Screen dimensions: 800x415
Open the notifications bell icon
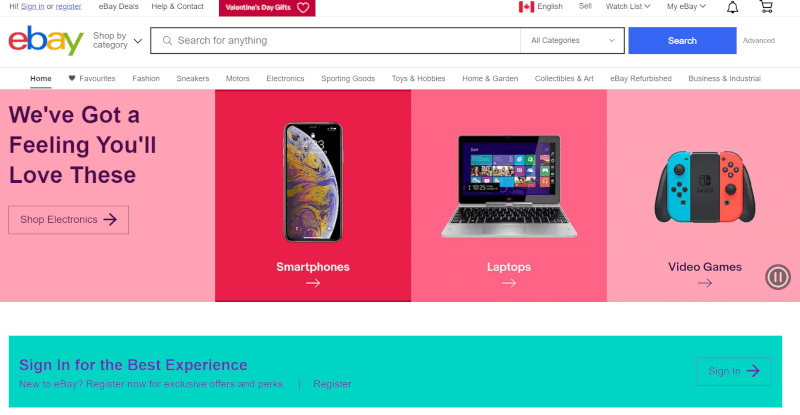(x=732, y=7)
